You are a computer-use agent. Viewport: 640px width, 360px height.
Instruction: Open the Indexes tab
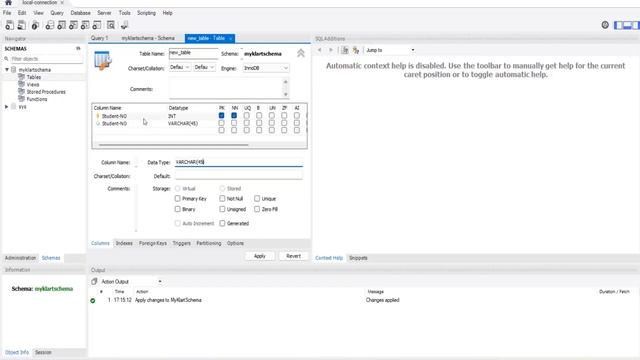pos(124,243)
